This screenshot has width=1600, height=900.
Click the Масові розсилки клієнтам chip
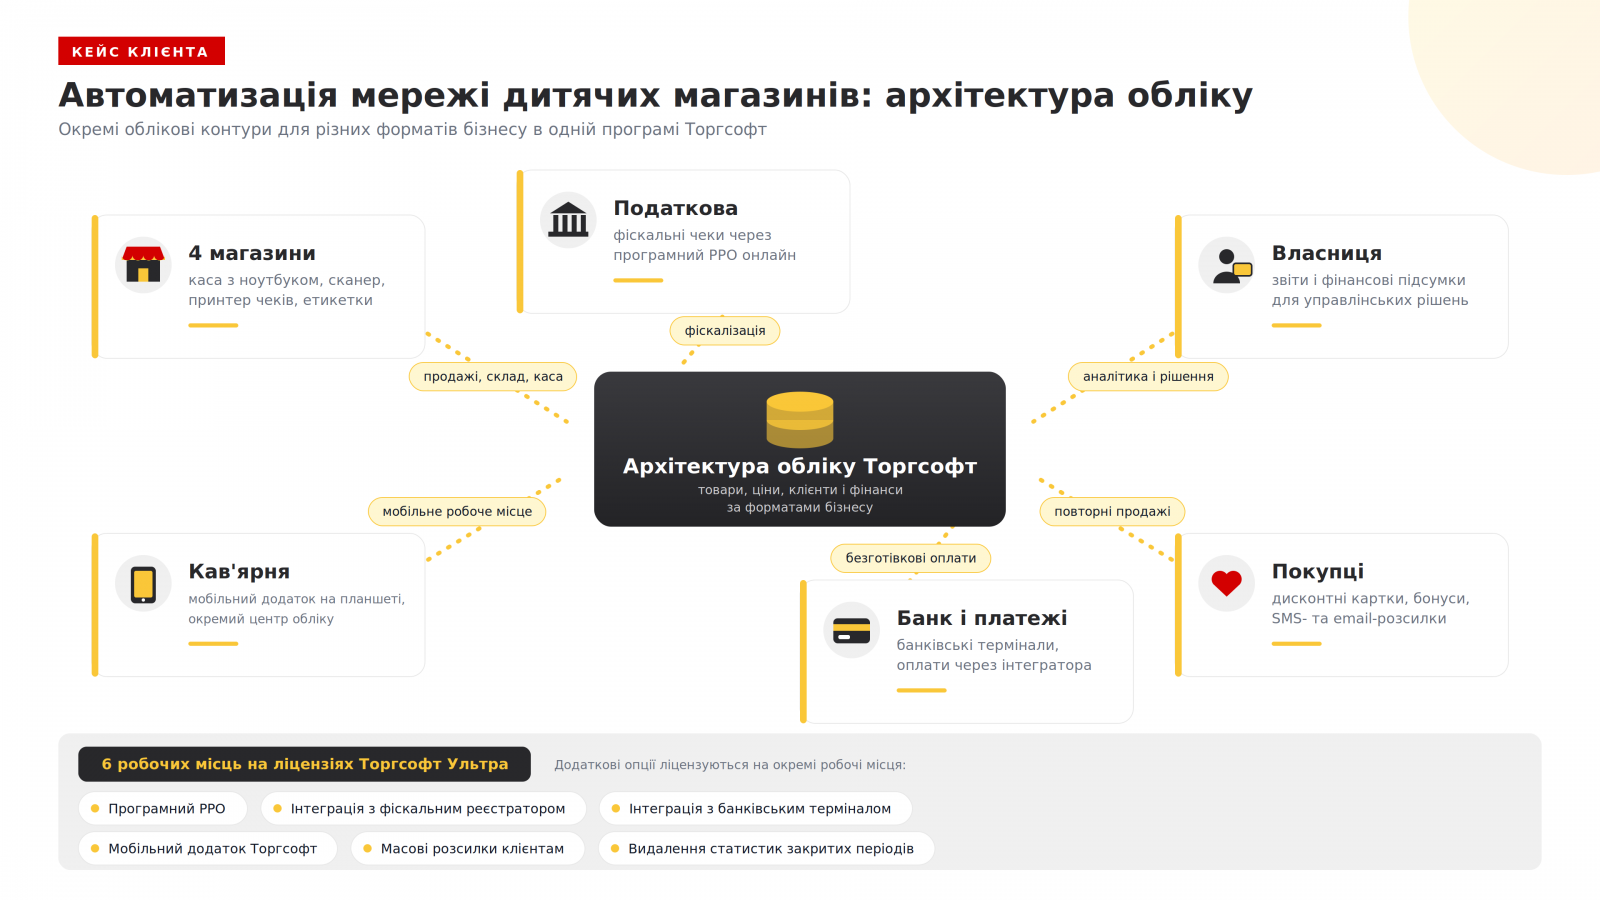(x=468, y=849)
